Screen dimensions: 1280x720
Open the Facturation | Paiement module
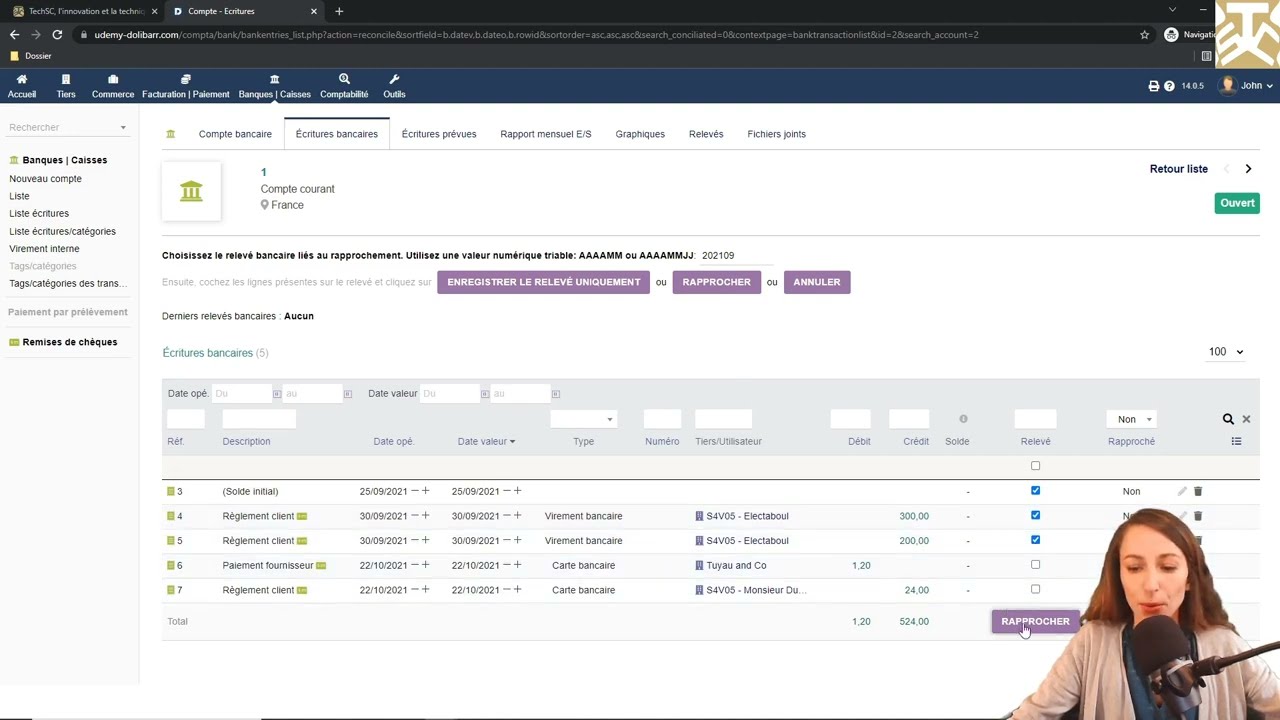point(185,86)
